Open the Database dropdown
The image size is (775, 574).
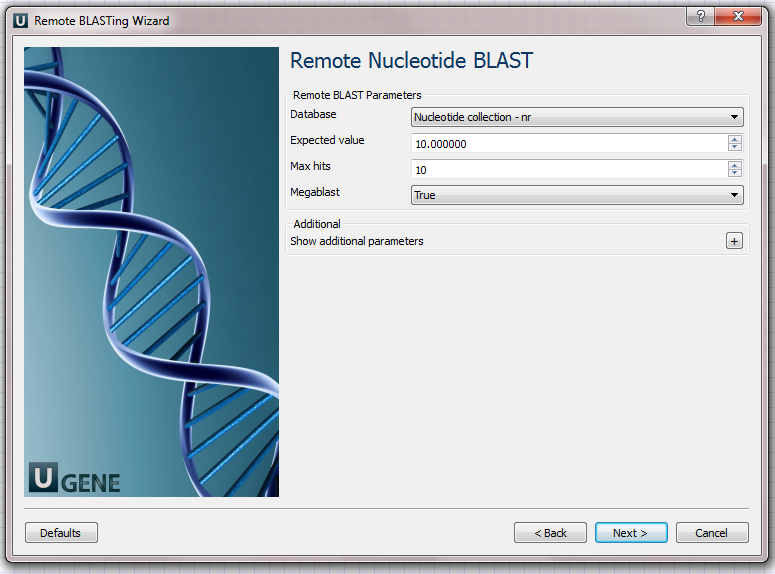coord(577,117)
